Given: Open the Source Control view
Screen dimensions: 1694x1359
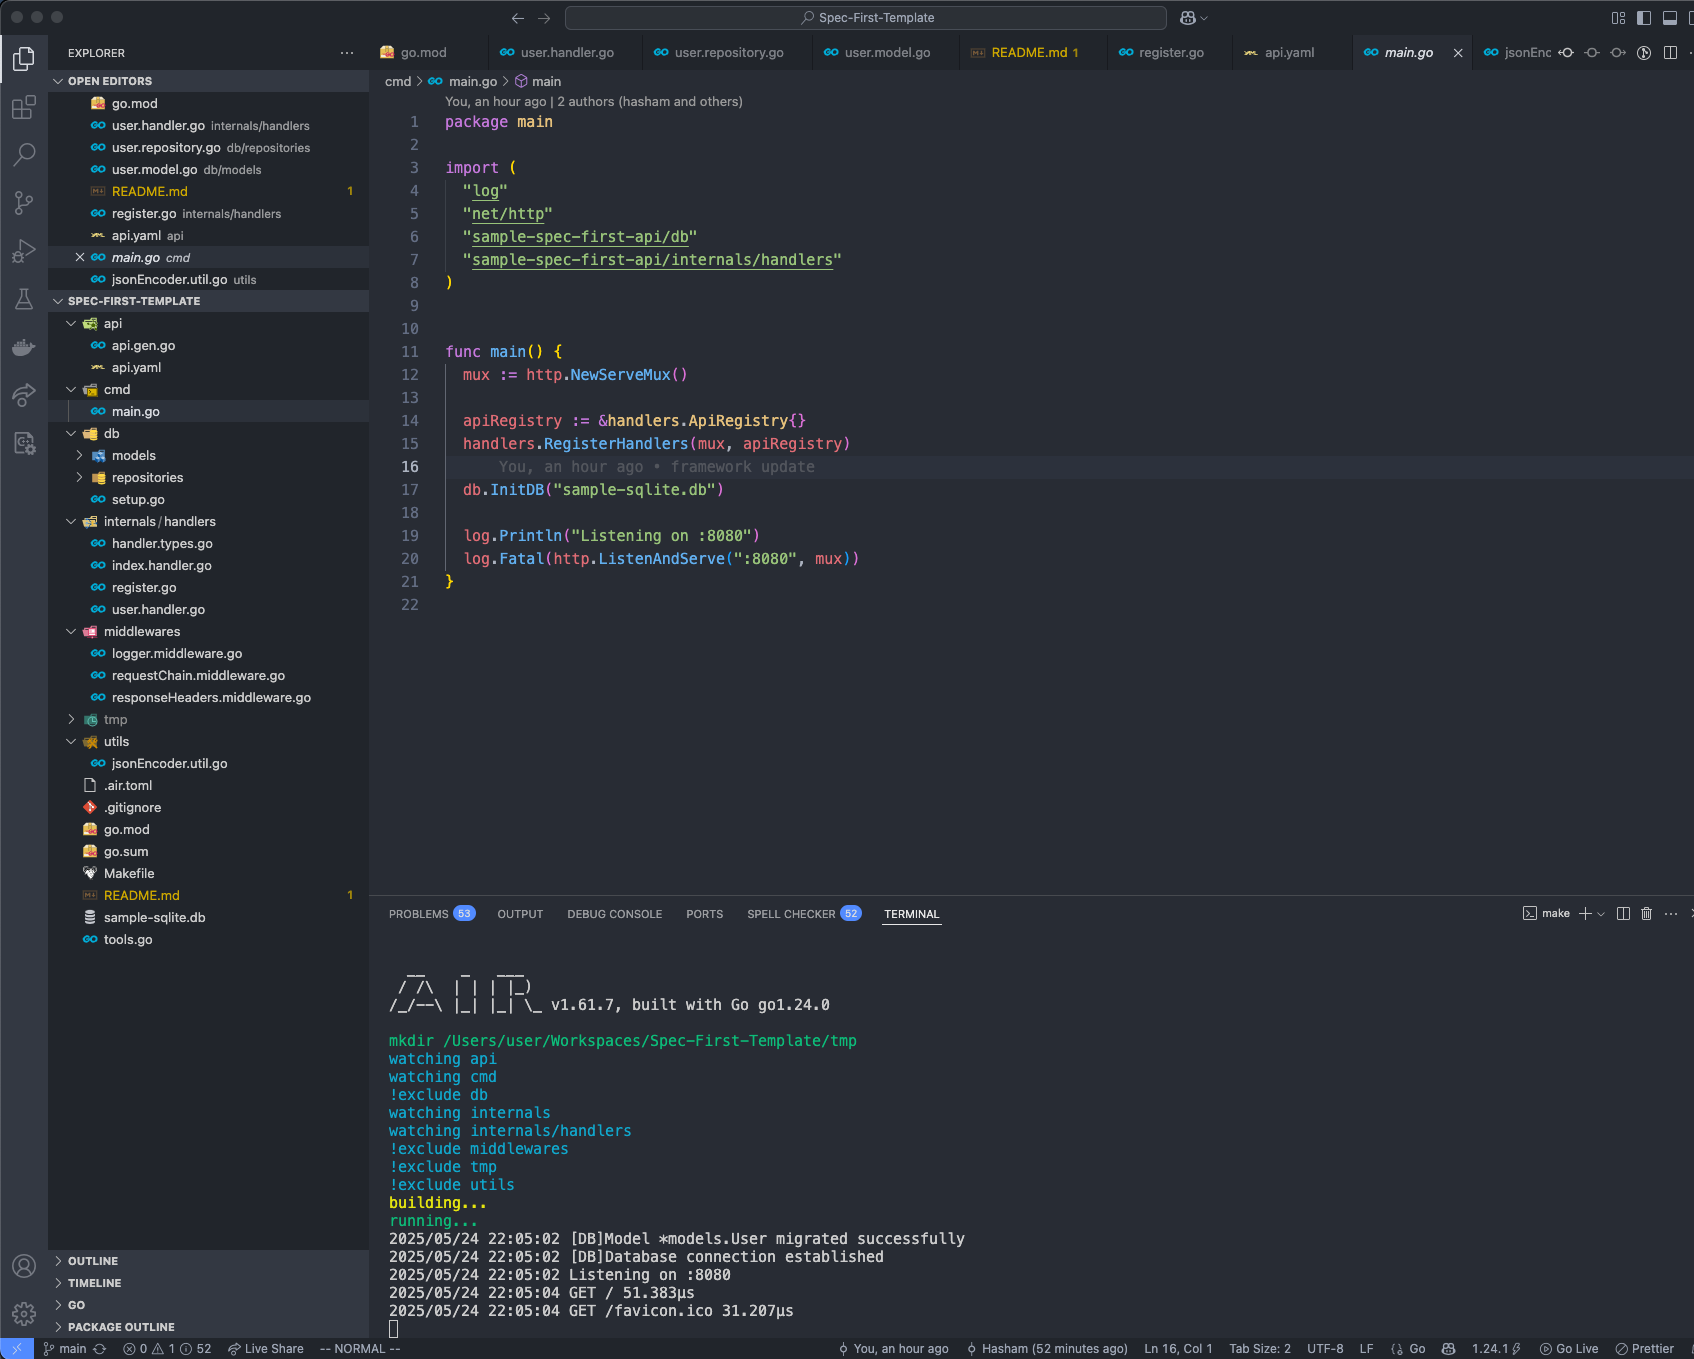Looking at the screenshot, I should (x=23, y=203).
